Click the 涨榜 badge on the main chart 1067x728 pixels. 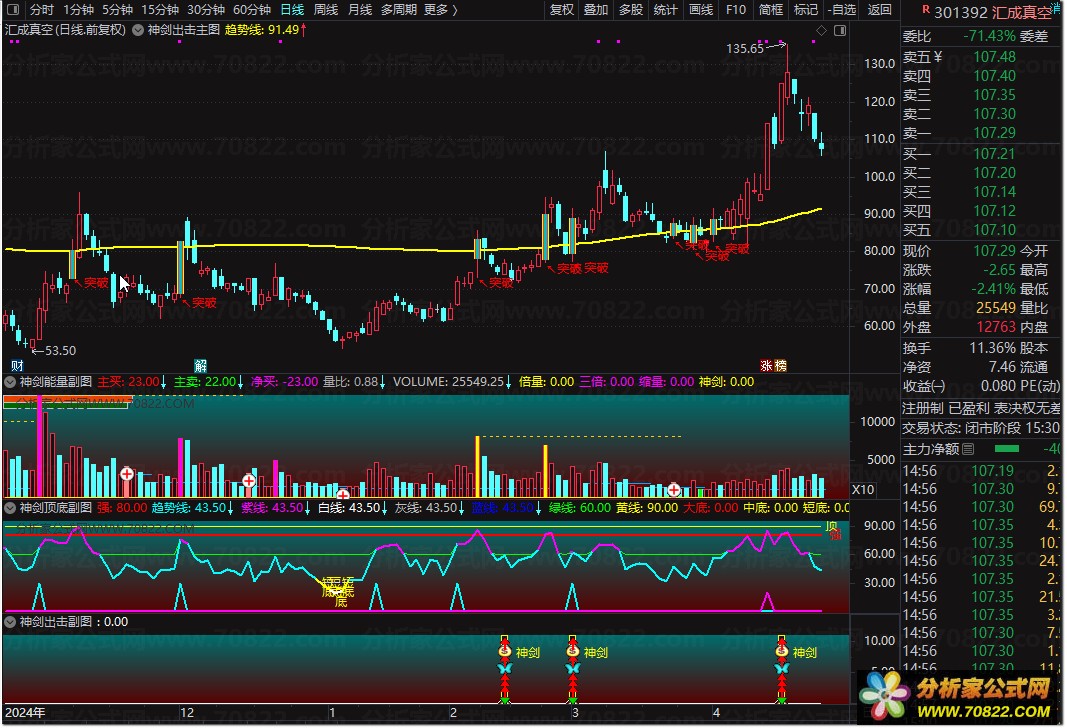click(774, 365)
